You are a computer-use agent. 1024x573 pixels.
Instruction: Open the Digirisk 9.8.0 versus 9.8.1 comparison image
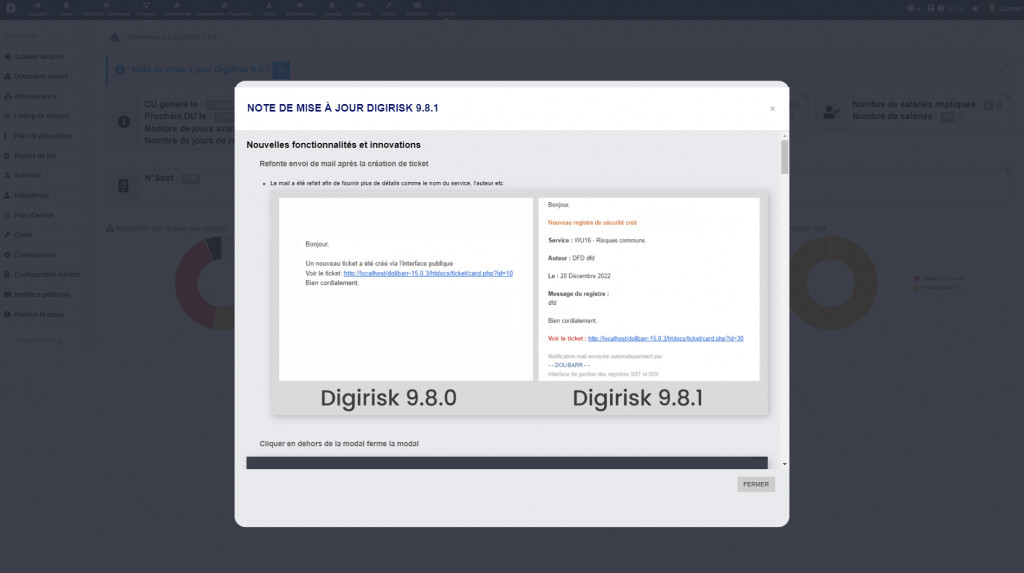tap(519, 303)
